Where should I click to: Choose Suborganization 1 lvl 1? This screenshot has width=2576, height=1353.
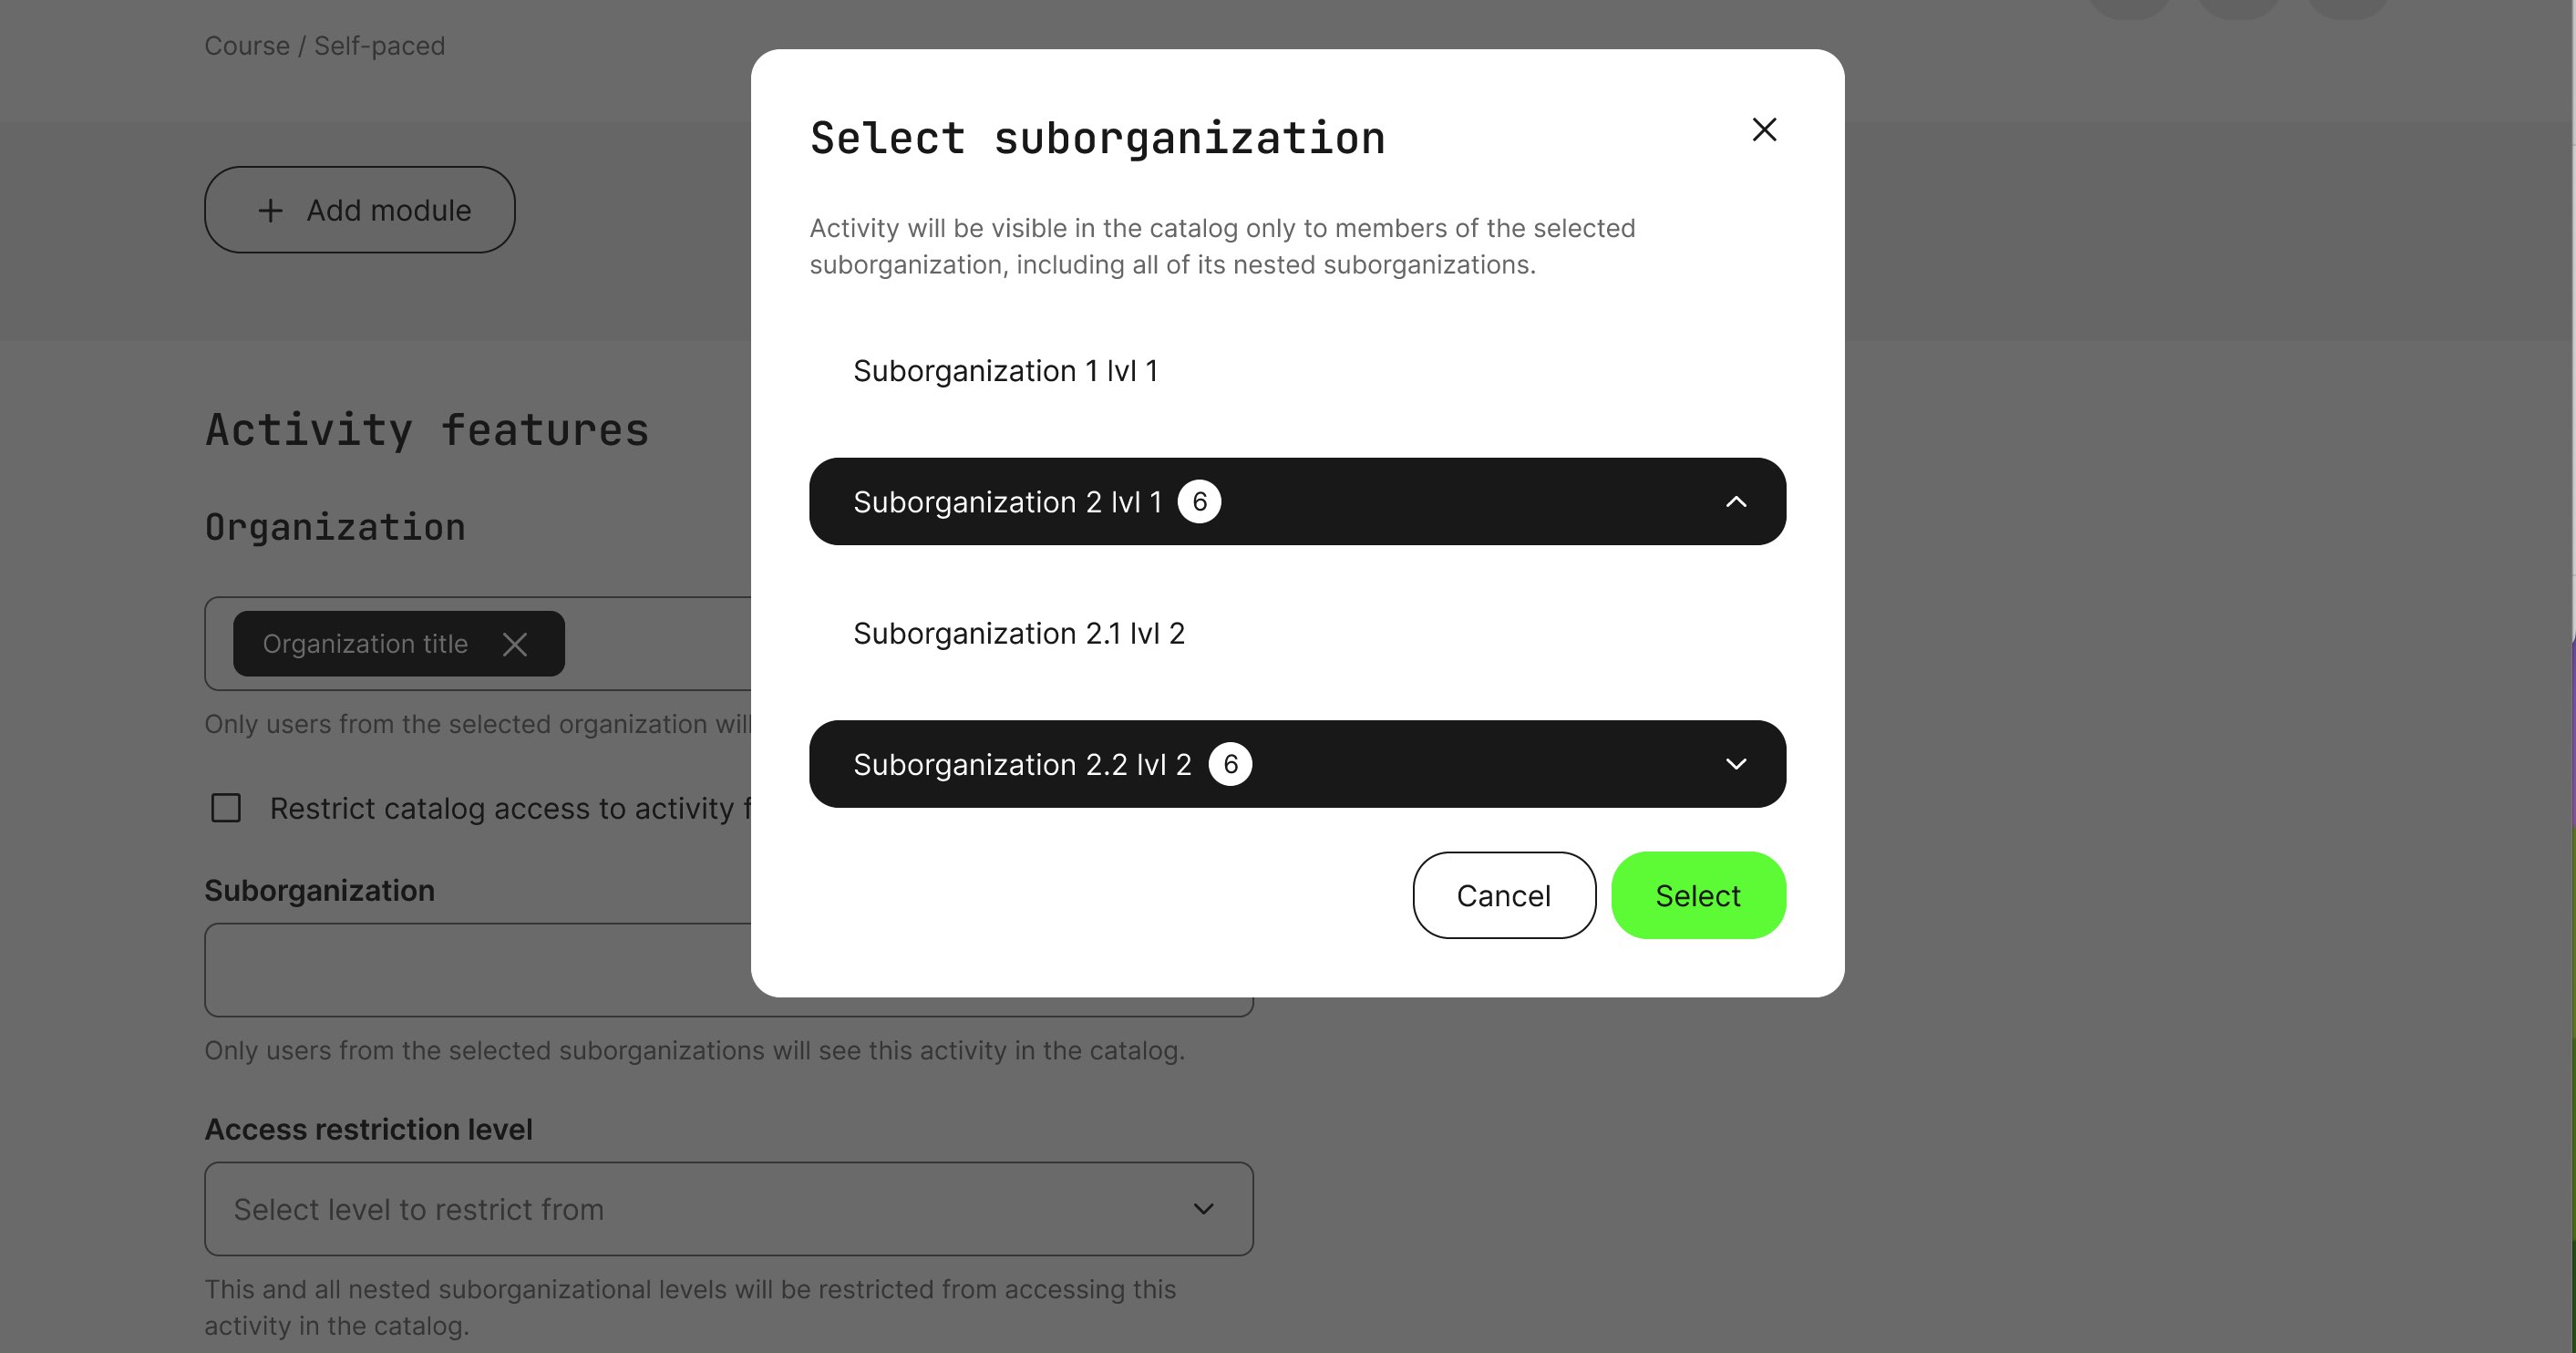click(1005, 371)
